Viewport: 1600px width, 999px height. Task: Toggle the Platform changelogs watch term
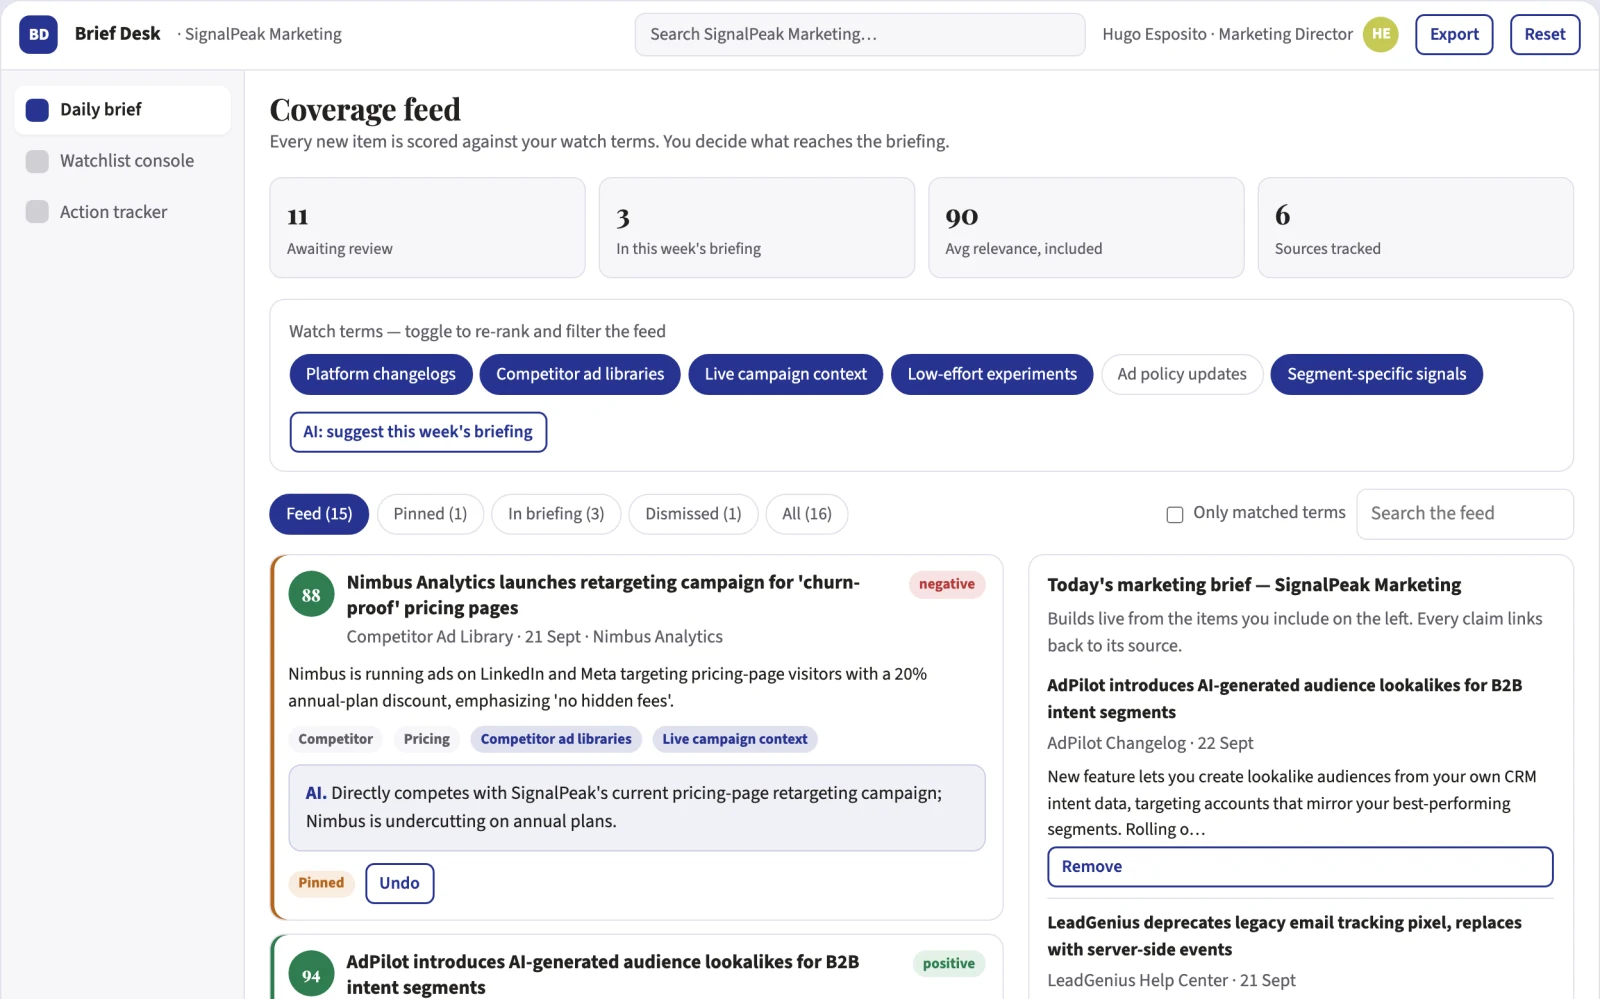[x=381, y=374]
